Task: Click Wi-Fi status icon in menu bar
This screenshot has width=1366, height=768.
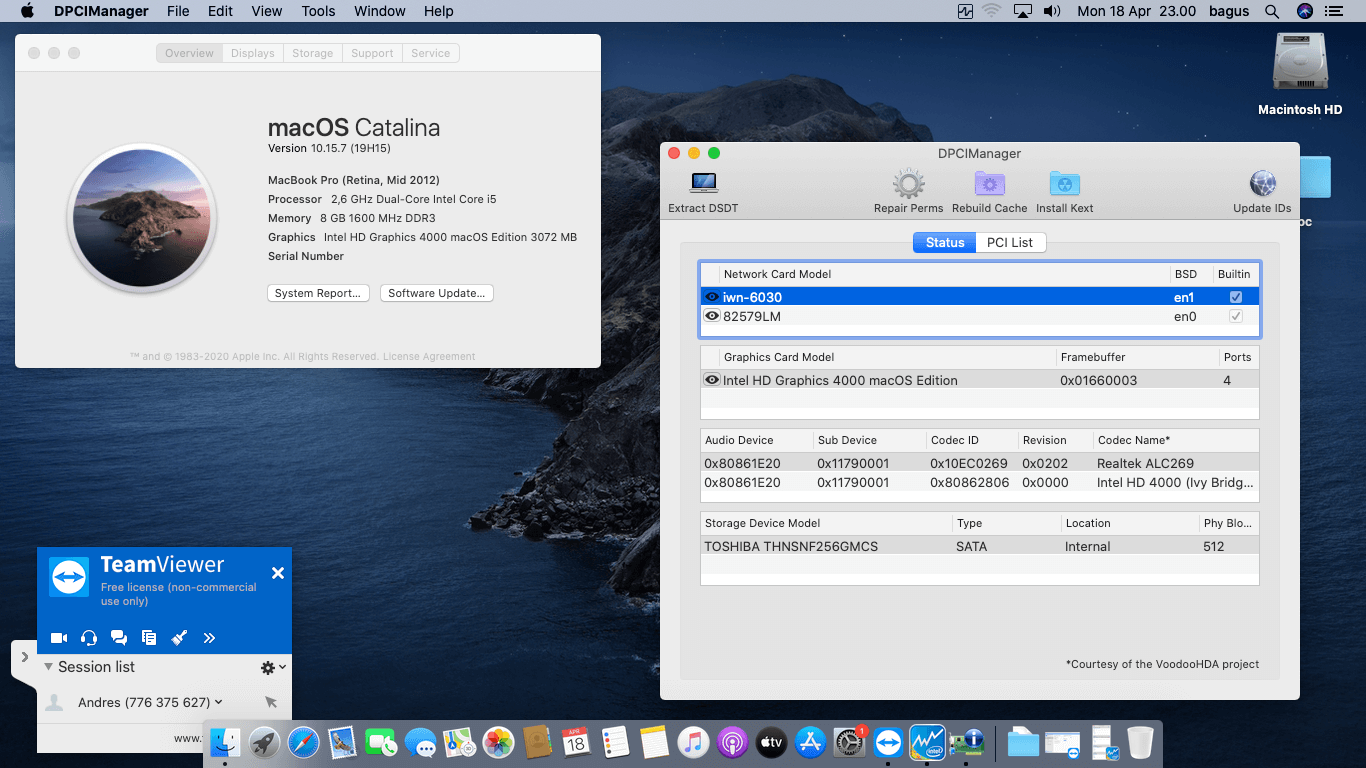Action: (x=992, y=12)
